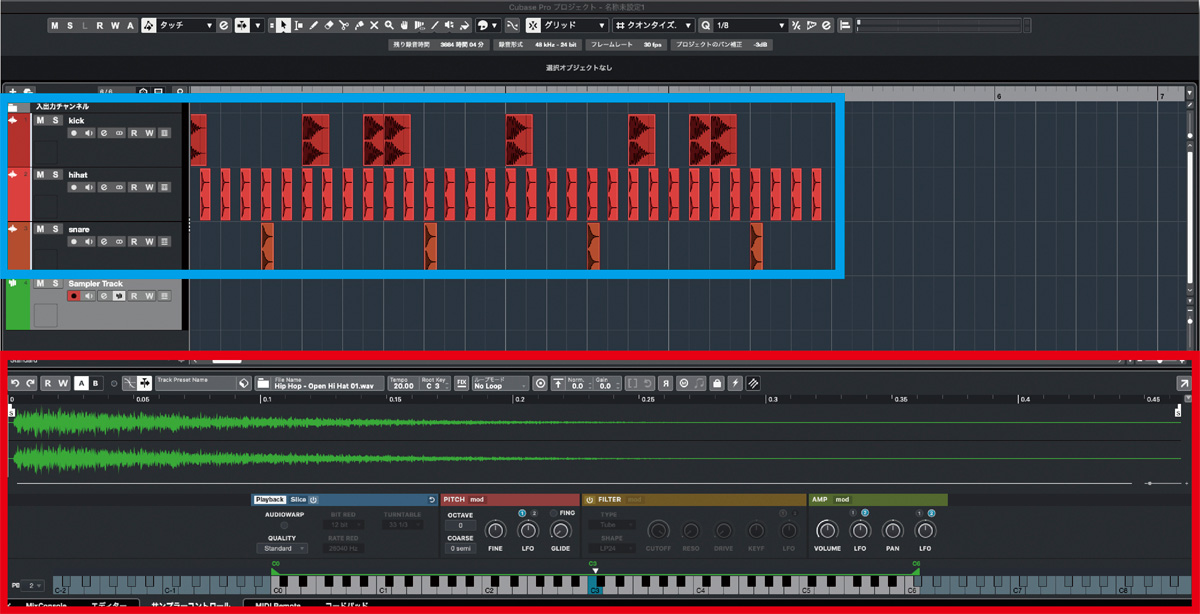Open sample file folder browser icon
This screenshot has height=614, width=1200.
pos(263,383)
